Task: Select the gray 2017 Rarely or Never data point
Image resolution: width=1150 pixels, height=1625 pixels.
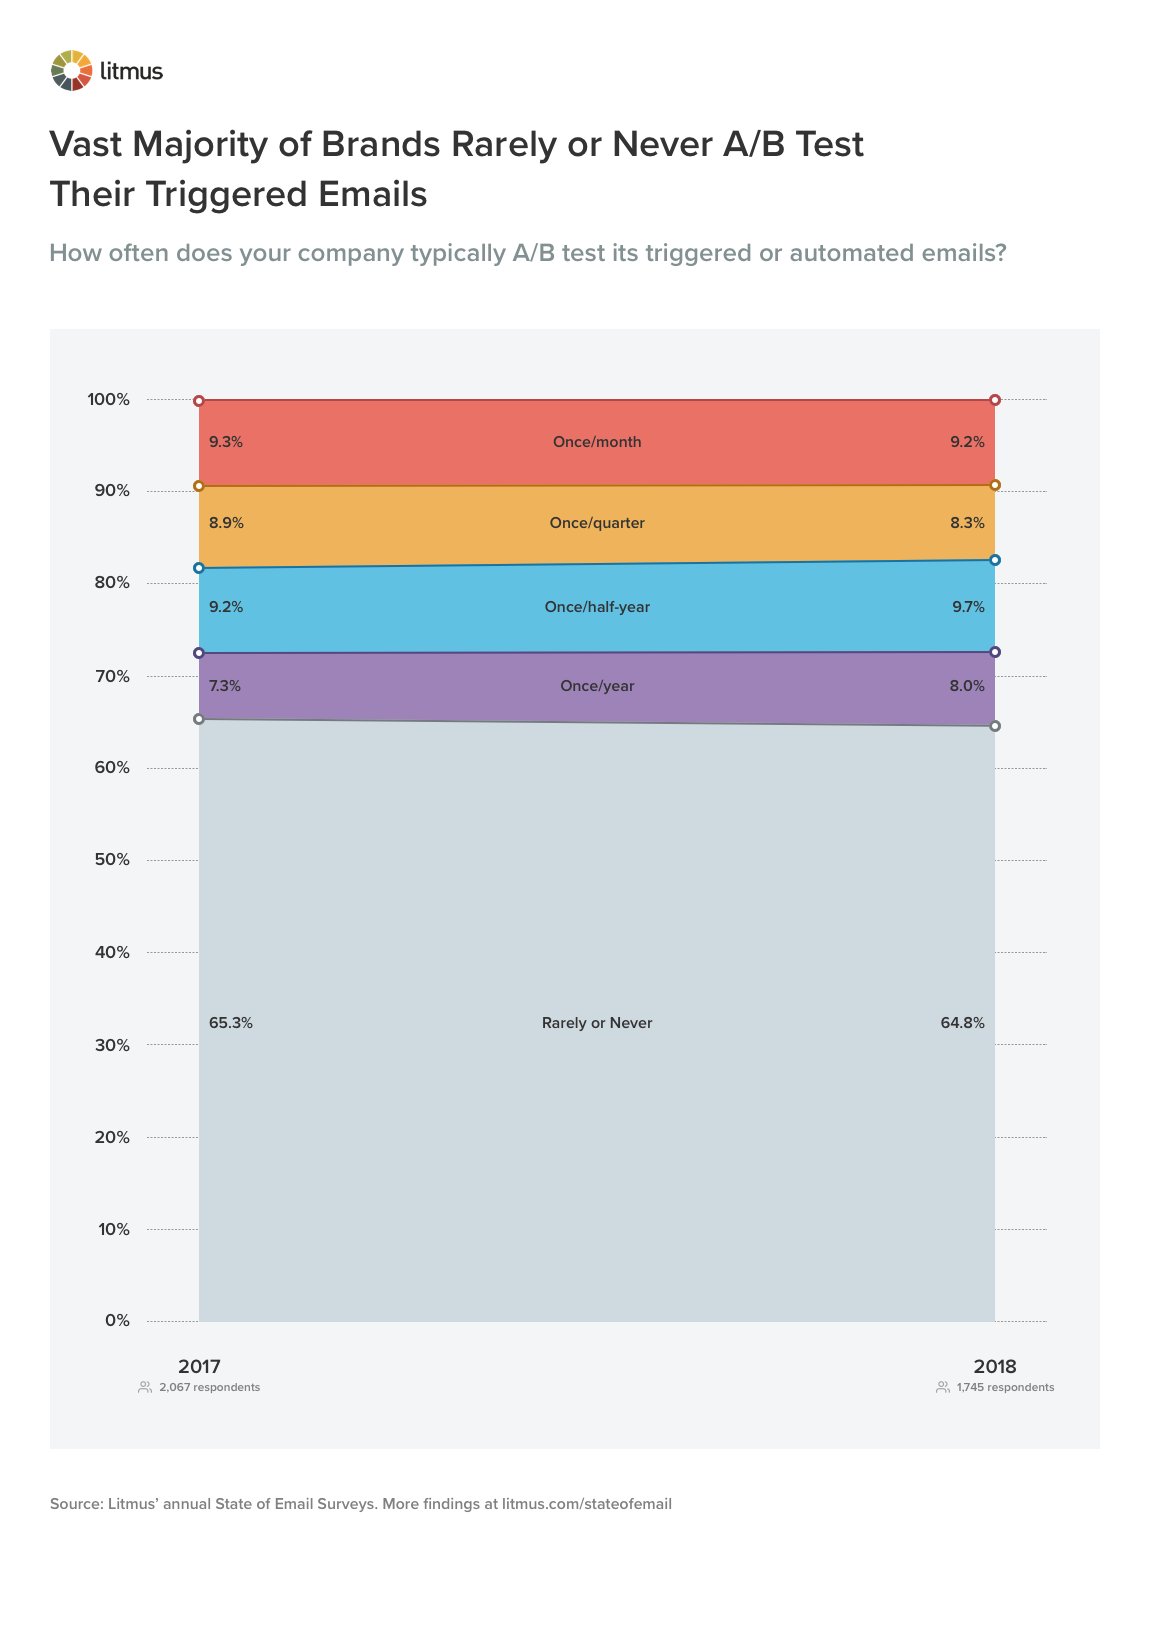Action: (x=199, y=719)
